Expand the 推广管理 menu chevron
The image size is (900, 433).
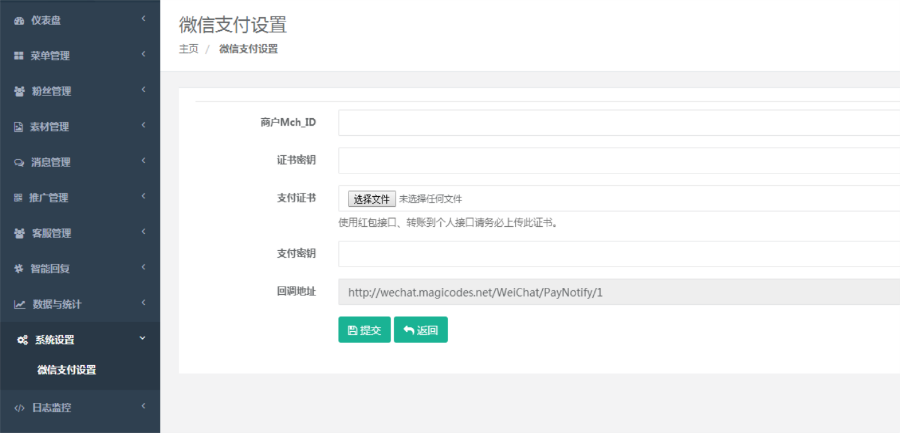(x=143, y=196)
